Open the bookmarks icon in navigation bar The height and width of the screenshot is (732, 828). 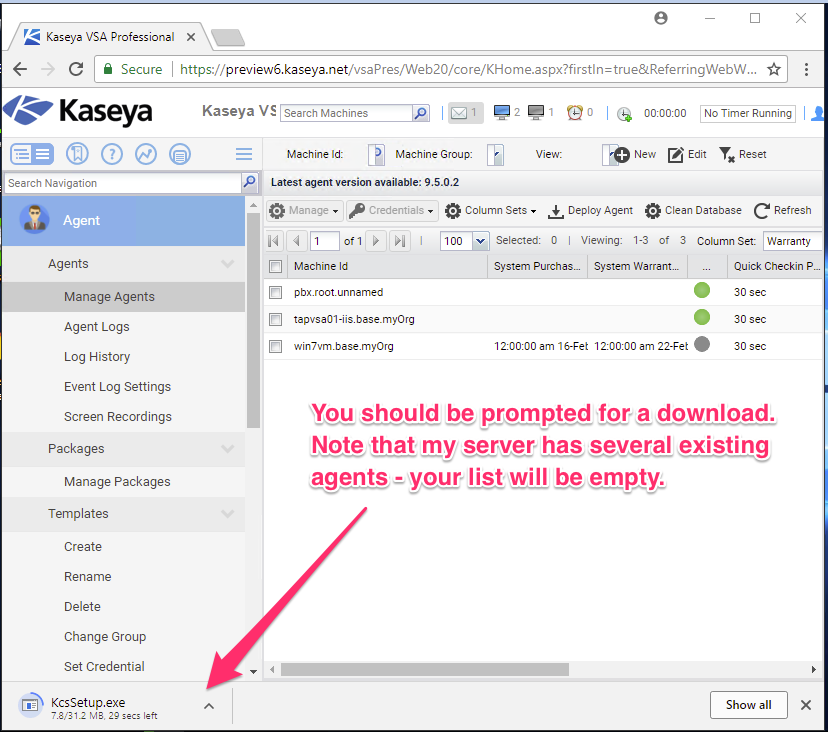[x=77, y=154]
